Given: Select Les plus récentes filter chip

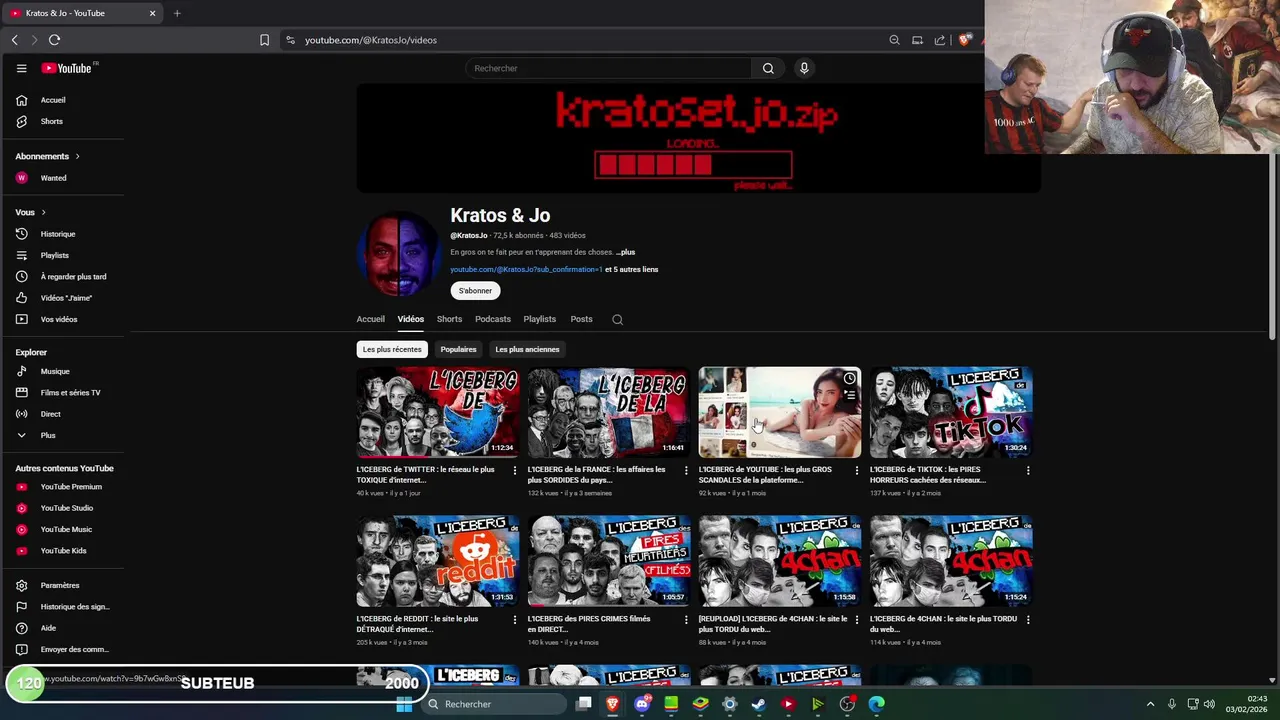Looking at the screenshot, I should (x=392, y=349).
